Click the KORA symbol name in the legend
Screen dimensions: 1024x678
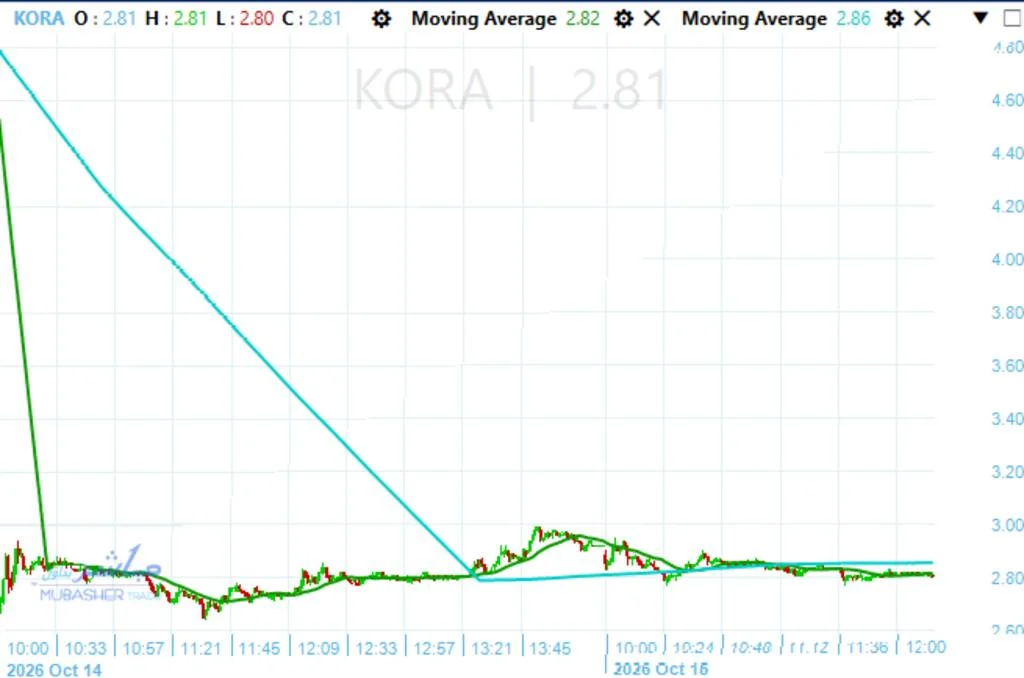tap(39, 19)
